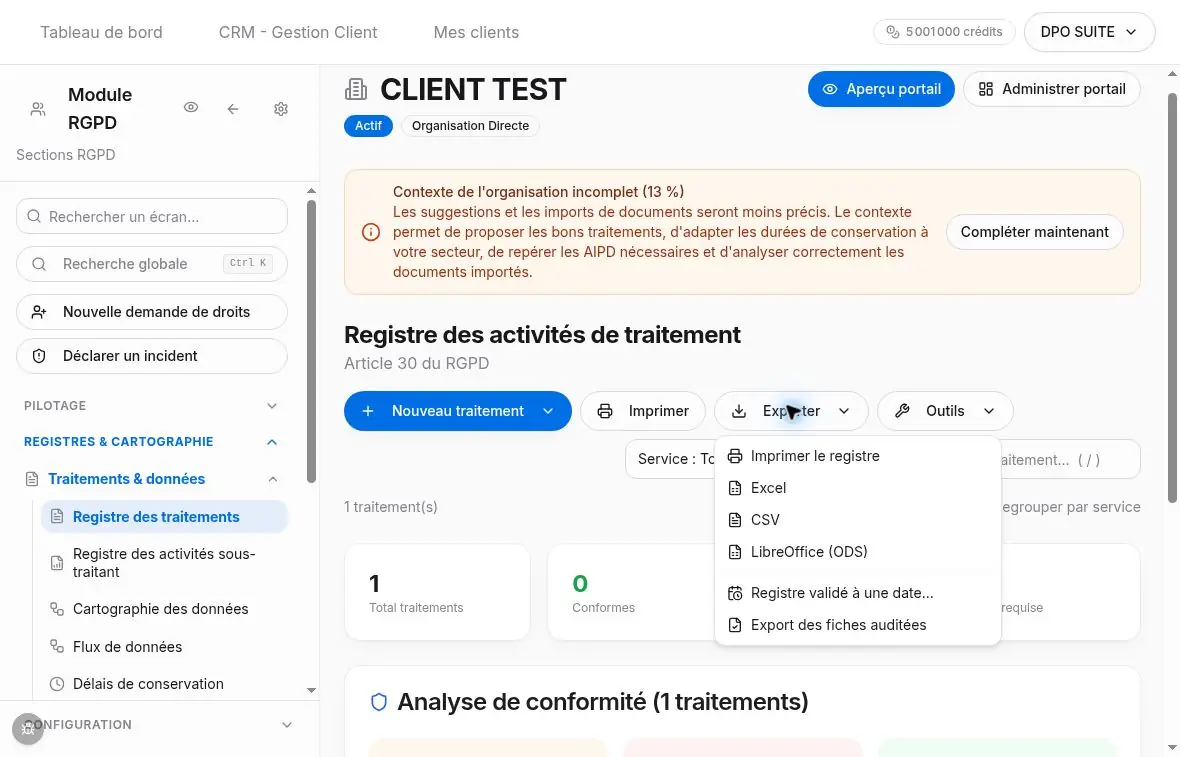Viewport: 1180px width, 757px height.
Task: Toggle the eye icon beside Module RGPD
Action: point(191,108)
